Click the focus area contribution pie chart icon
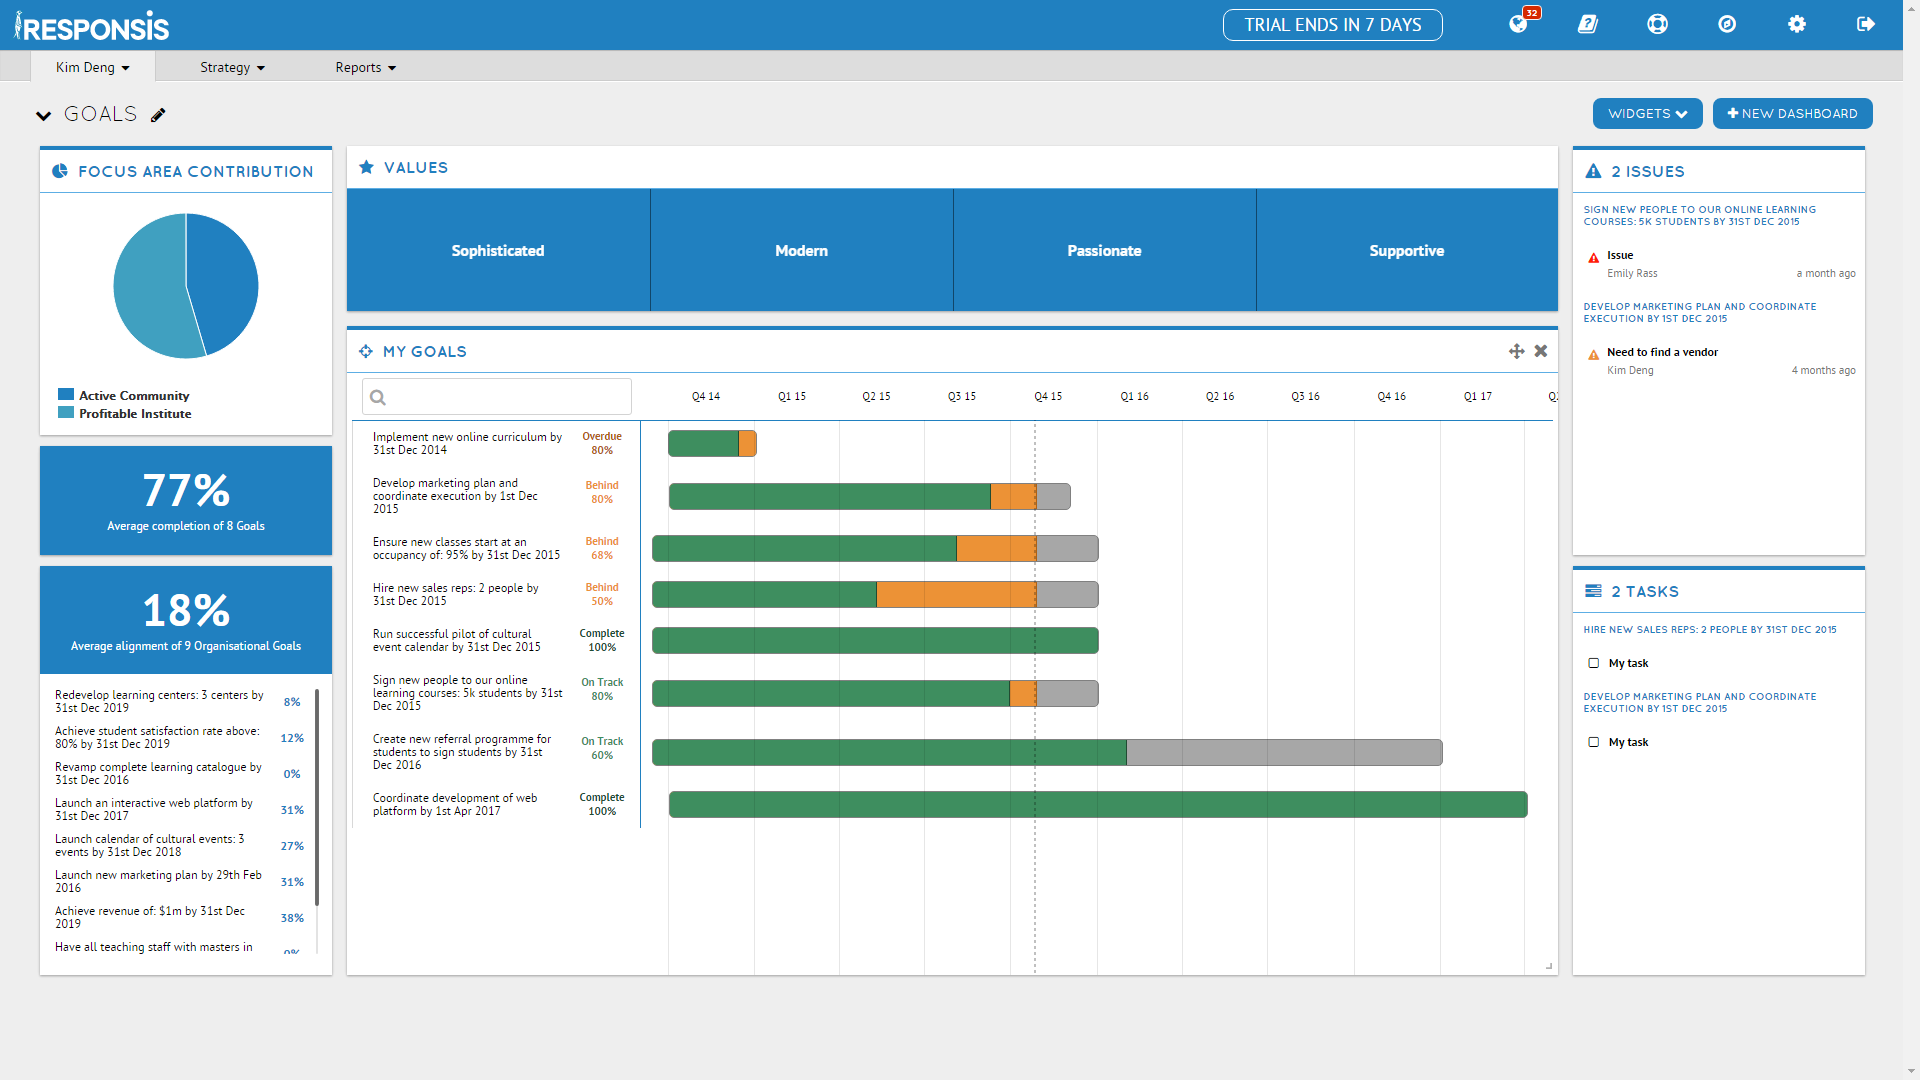 [61, 169]
